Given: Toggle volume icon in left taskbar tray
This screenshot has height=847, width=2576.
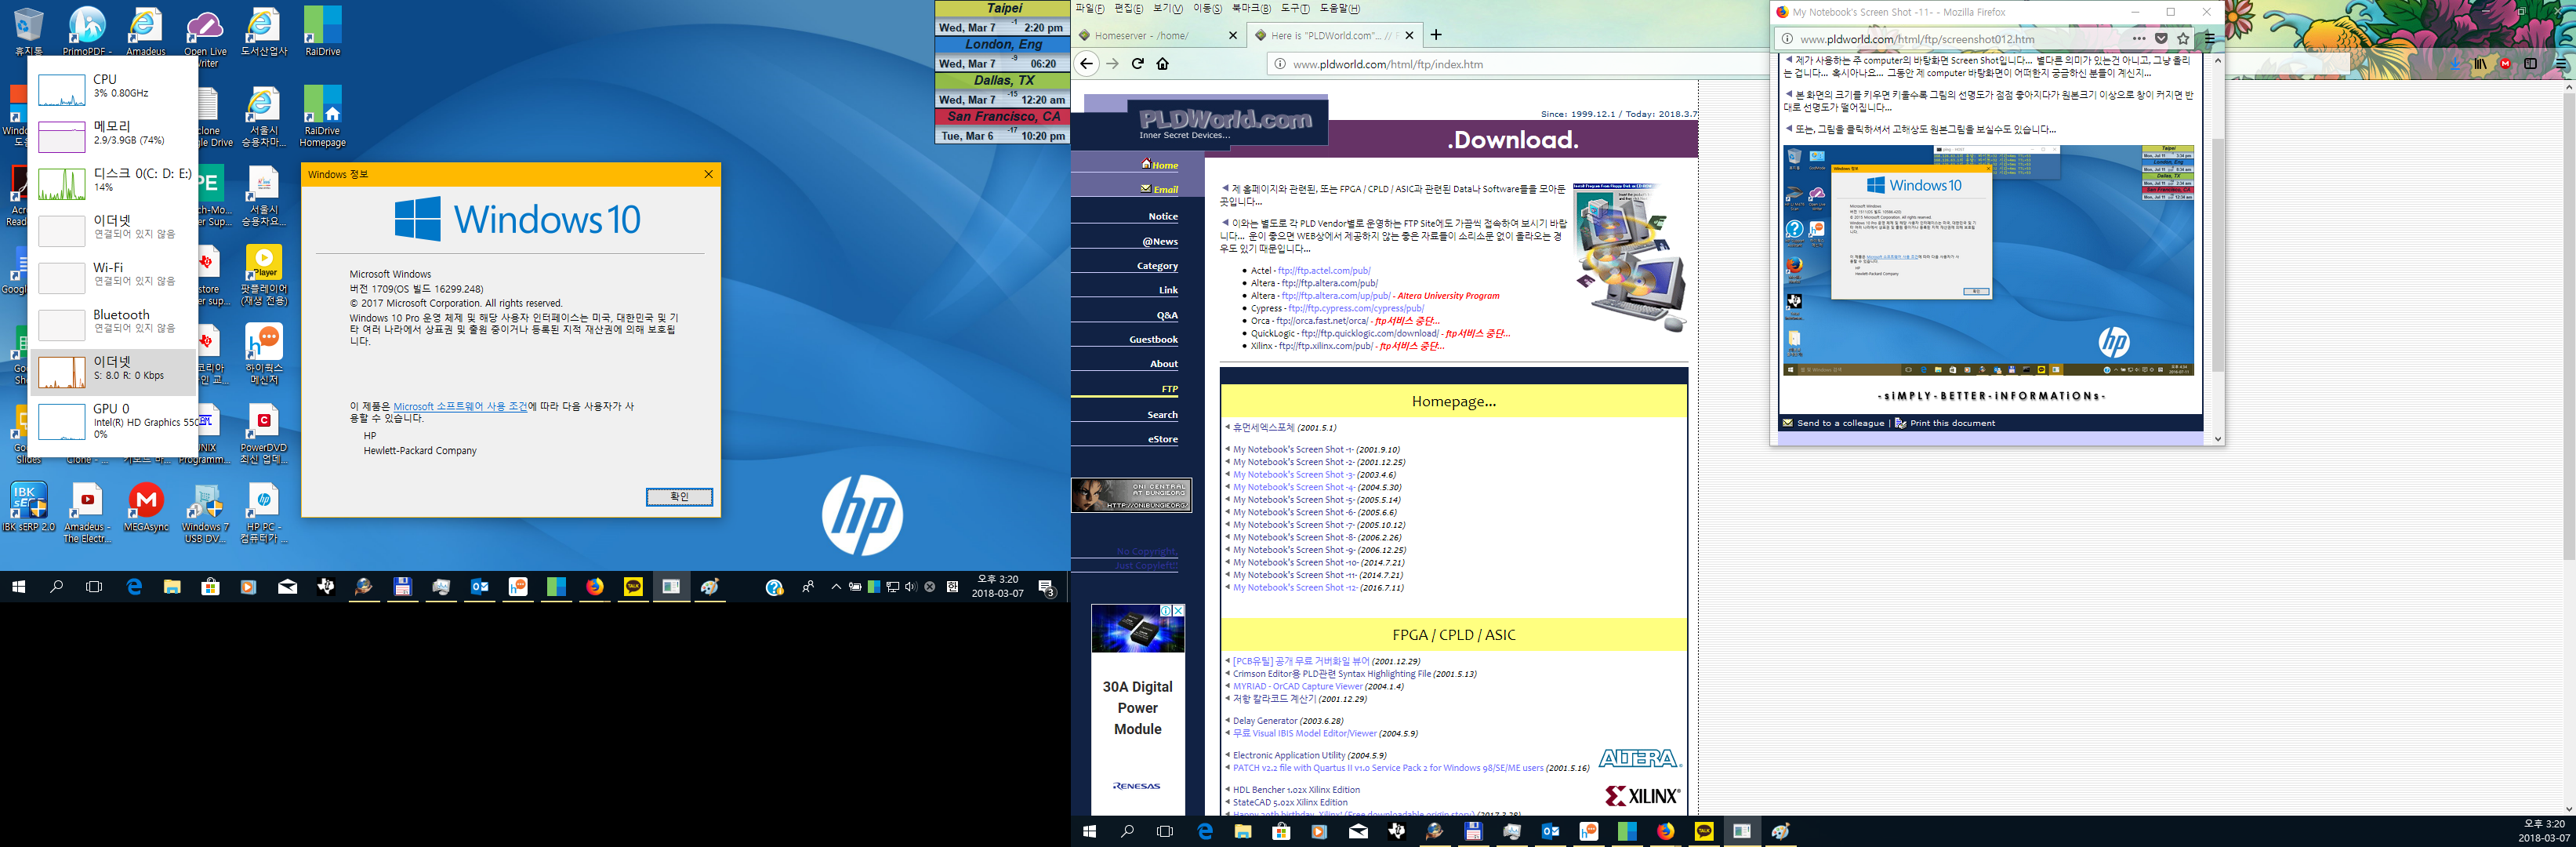Looking at the screenshot, I should [910, 587].
